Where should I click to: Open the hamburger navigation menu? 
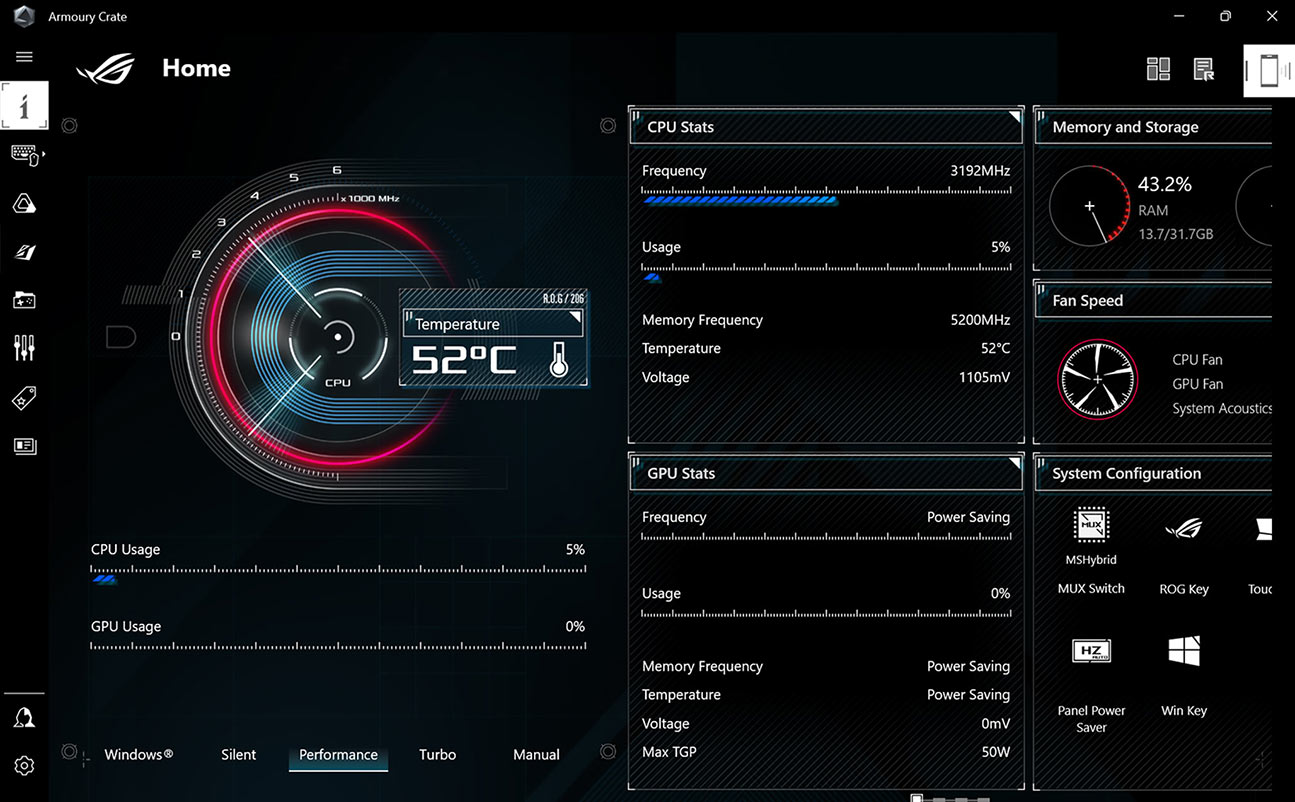tap(24, 56)
